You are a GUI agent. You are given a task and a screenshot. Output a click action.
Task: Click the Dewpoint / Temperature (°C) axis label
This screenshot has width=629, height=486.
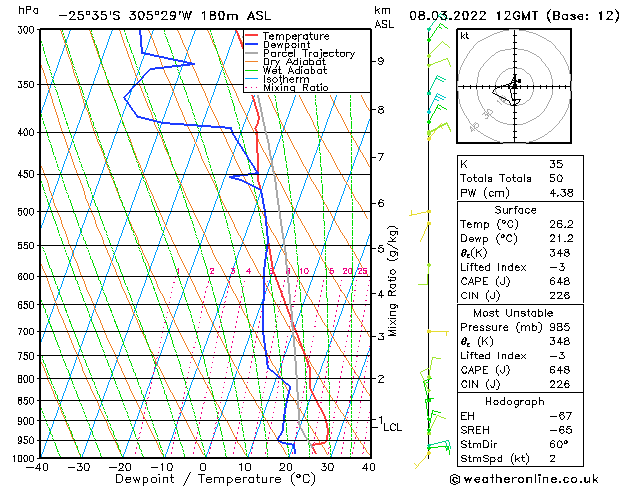tap(215, 479)
